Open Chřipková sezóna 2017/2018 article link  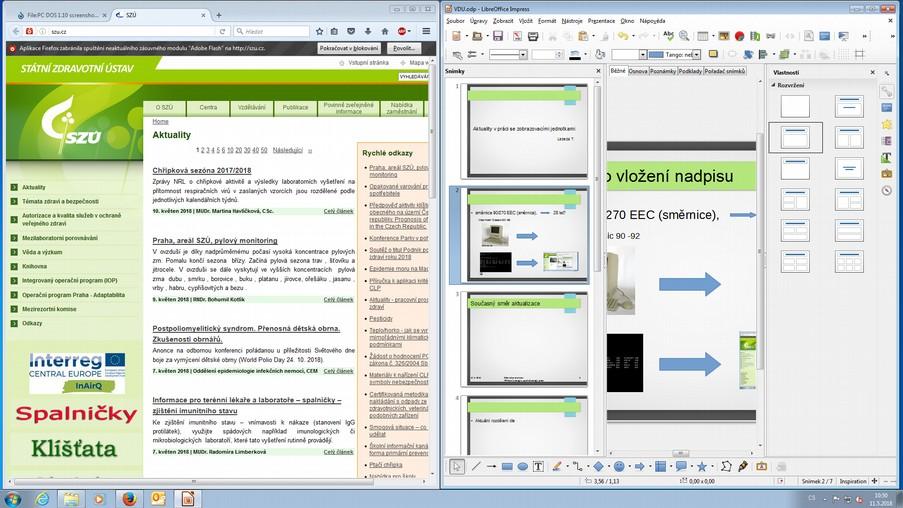tap(202, 170)
